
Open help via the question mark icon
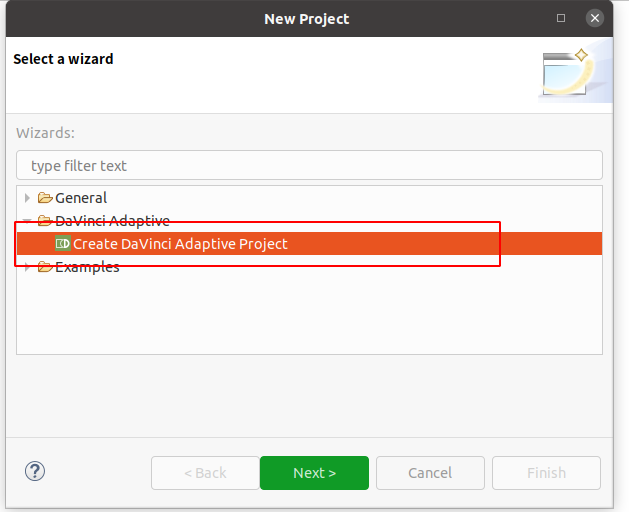[35, 471]
